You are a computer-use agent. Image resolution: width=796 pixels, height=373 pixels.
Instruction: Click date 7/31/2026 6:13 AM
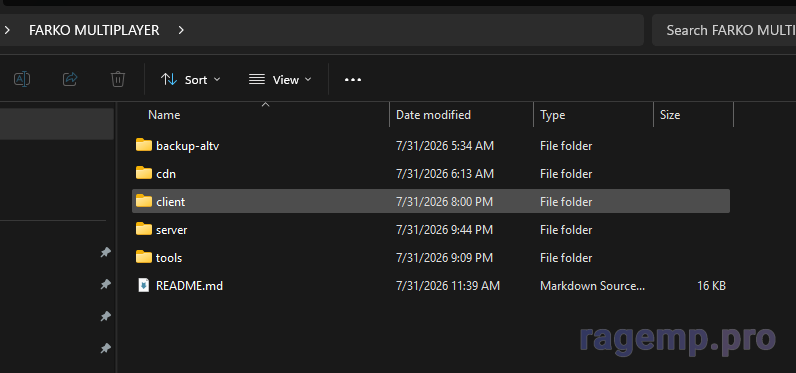445,174
